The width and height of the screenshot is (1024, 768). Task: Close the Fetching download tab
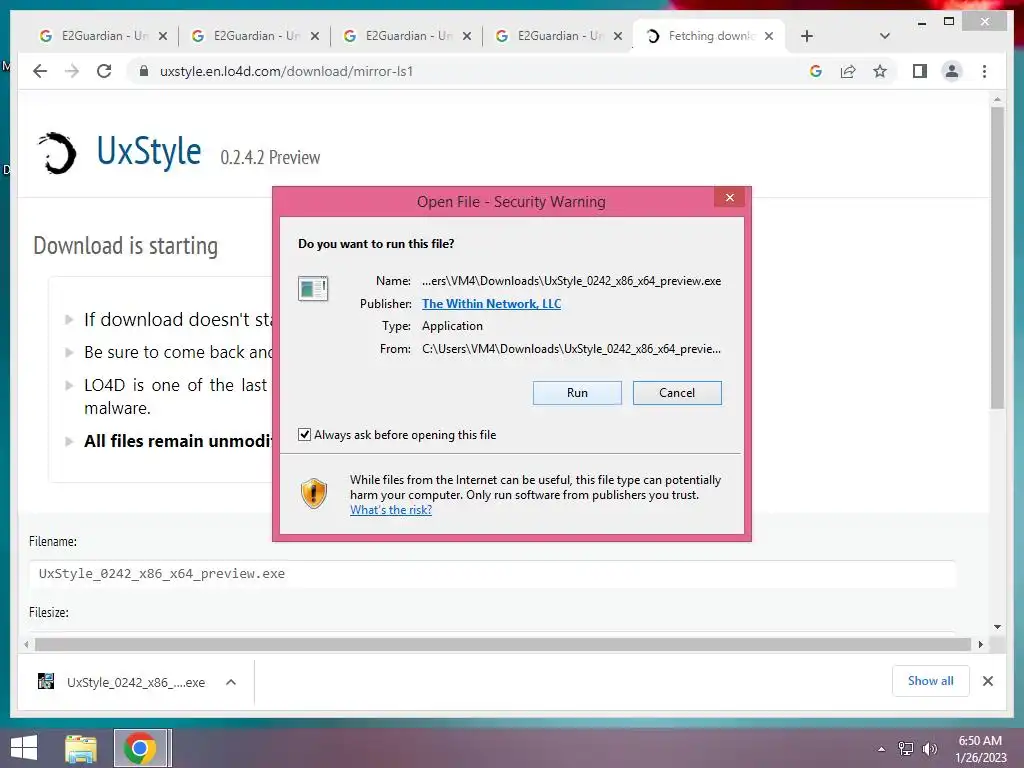(769, 36)
